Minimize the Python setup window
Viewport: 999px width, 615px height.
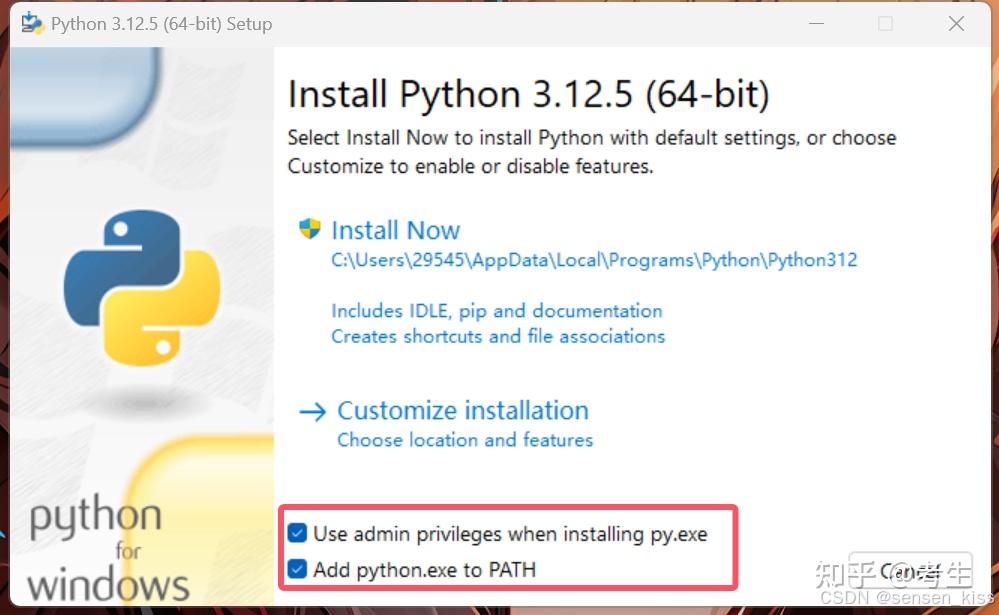816,23
